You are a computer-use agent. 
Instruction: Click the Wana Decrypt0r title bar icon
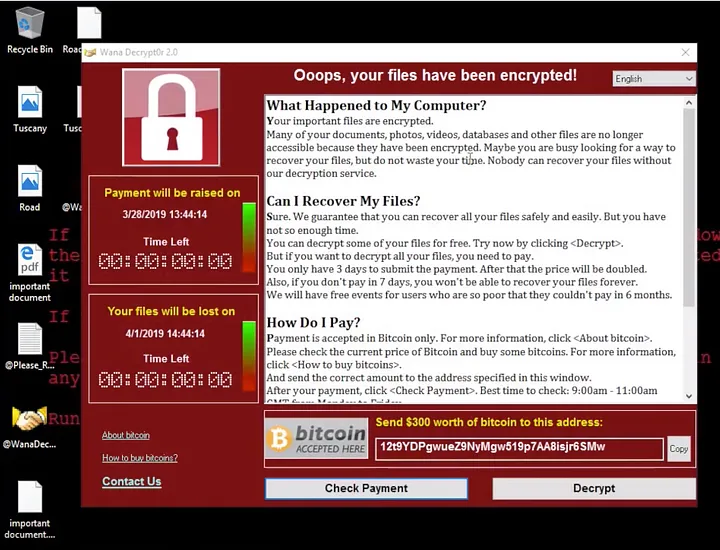click(x=90, y=52)
